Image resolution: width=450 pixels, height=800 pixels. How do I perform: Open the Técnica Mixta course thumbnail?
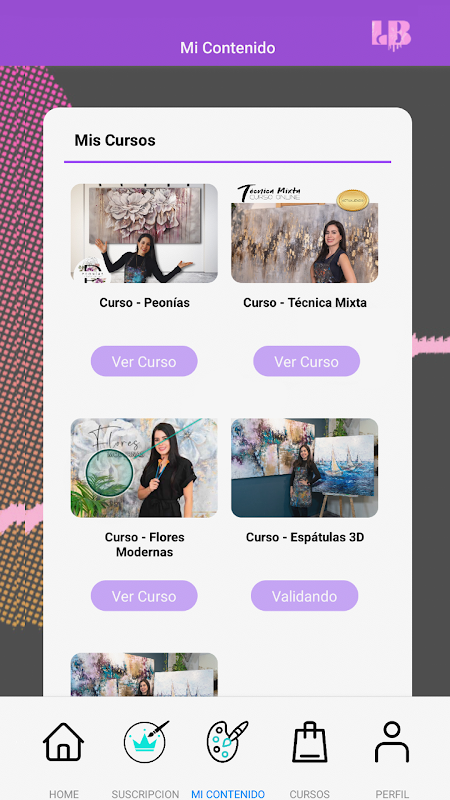(305, 233)
